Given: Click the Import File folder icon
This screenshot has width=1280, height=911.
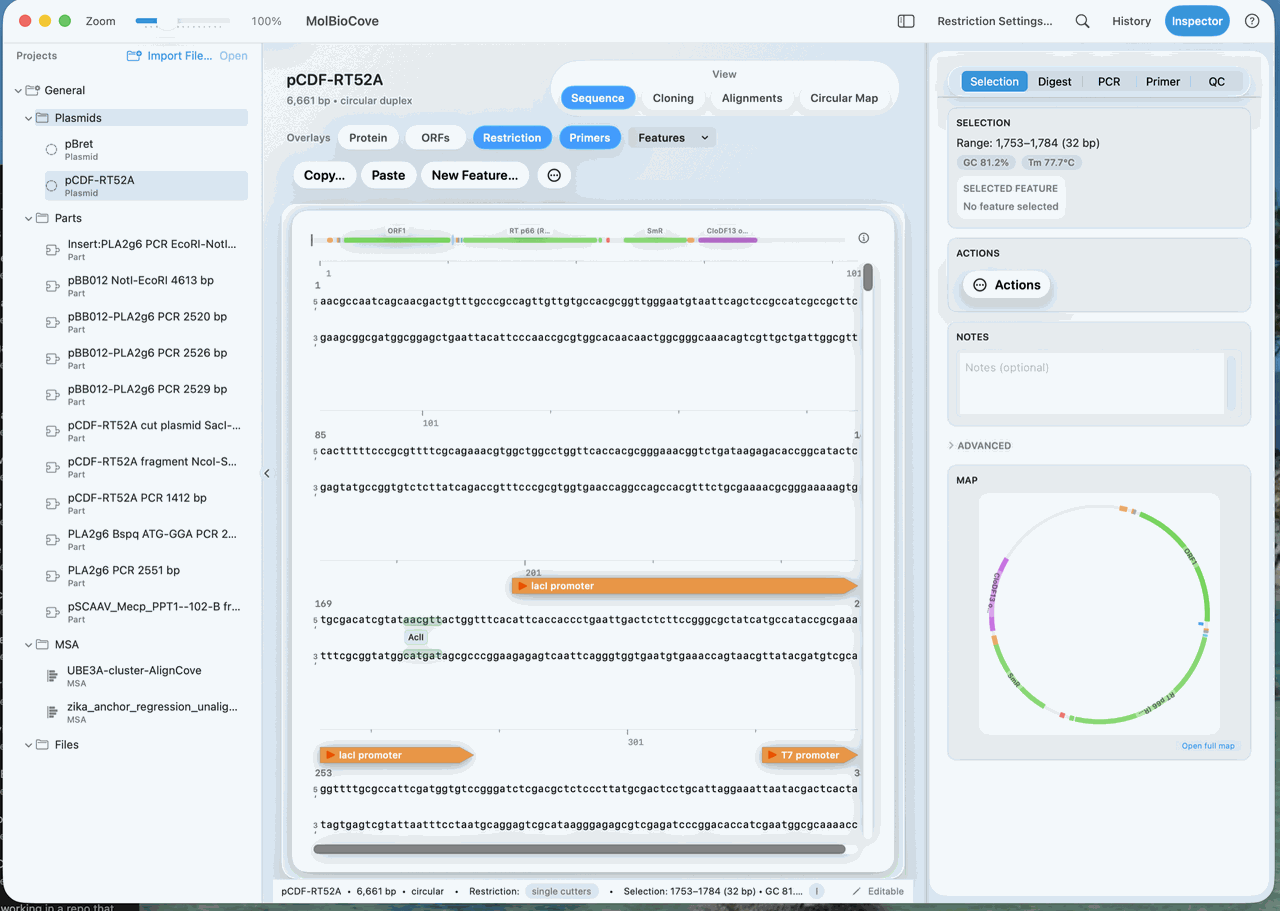Looking at the screenshot, I should pos(134,56).
